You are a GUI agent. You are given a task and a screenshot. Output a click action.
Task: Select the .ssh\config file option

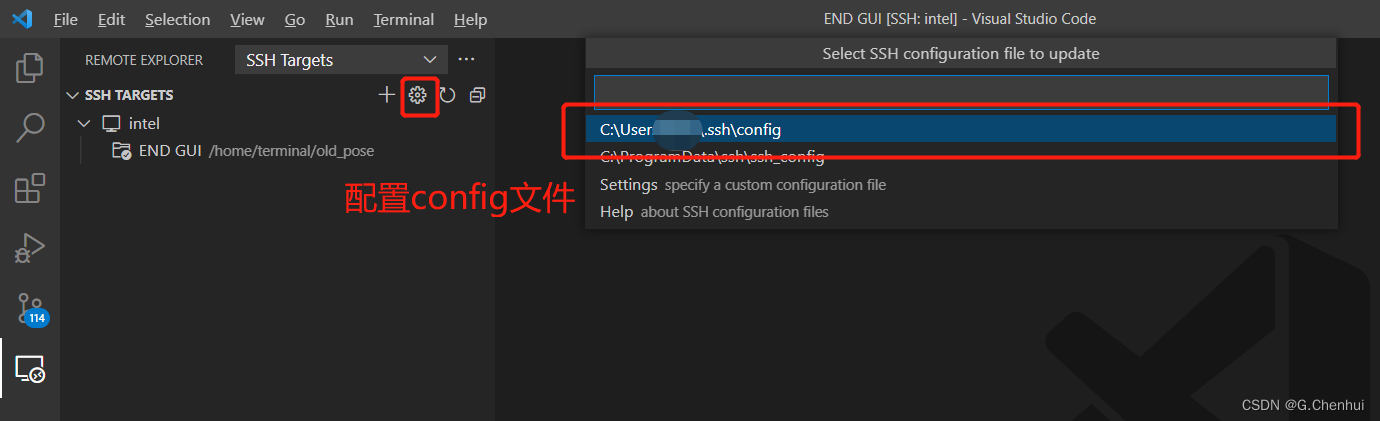(961, 129)
